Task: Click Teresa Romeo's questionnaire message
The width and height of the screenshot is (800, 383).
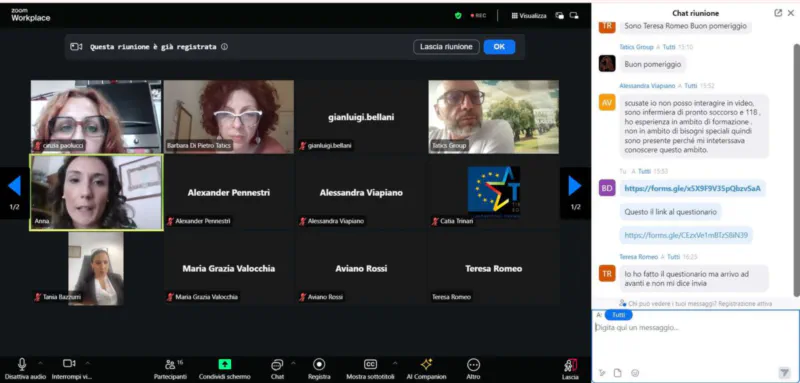Action: pyautogui.click(x=694, y=278)
